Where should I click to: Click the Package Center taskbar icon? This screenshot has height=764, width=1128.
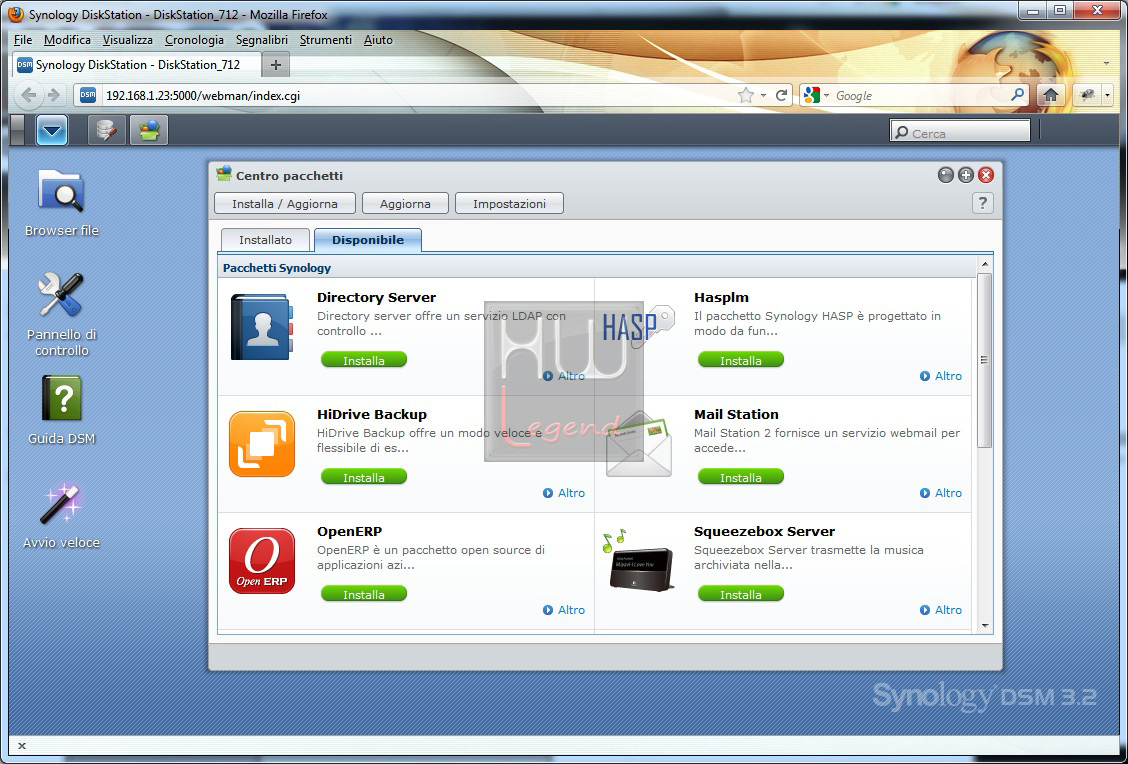pyautogui.click(x=149, y=130)
